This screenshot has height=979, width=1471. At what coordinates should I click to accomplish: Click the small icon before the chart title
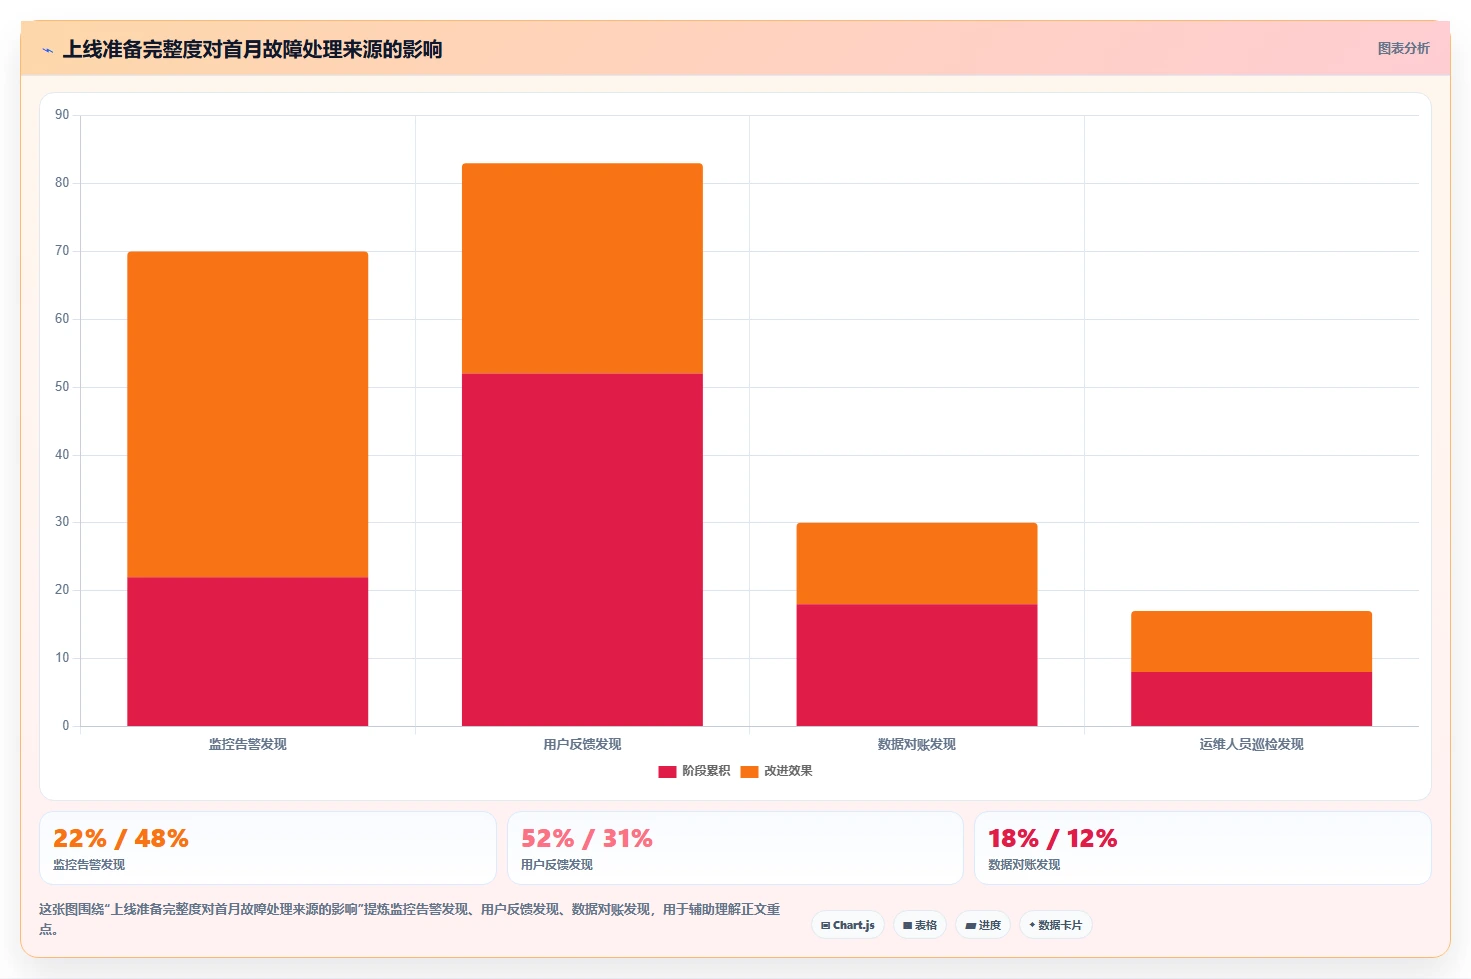click(x=47, y=50)
